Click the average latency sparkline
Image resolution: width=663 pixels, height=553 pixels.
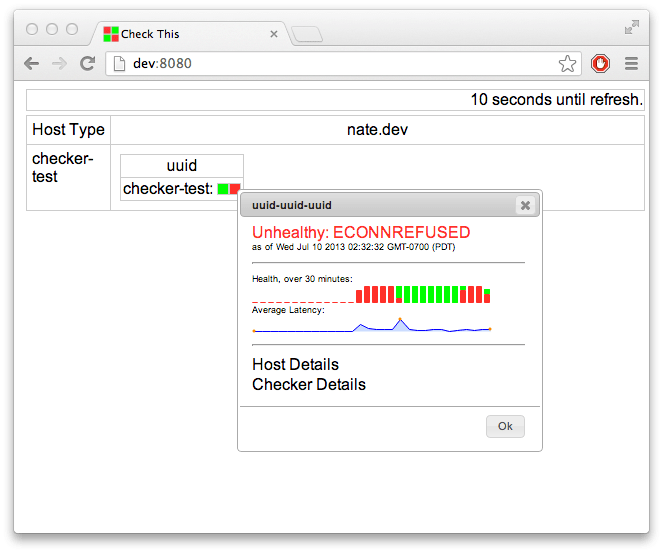point(371,325)
